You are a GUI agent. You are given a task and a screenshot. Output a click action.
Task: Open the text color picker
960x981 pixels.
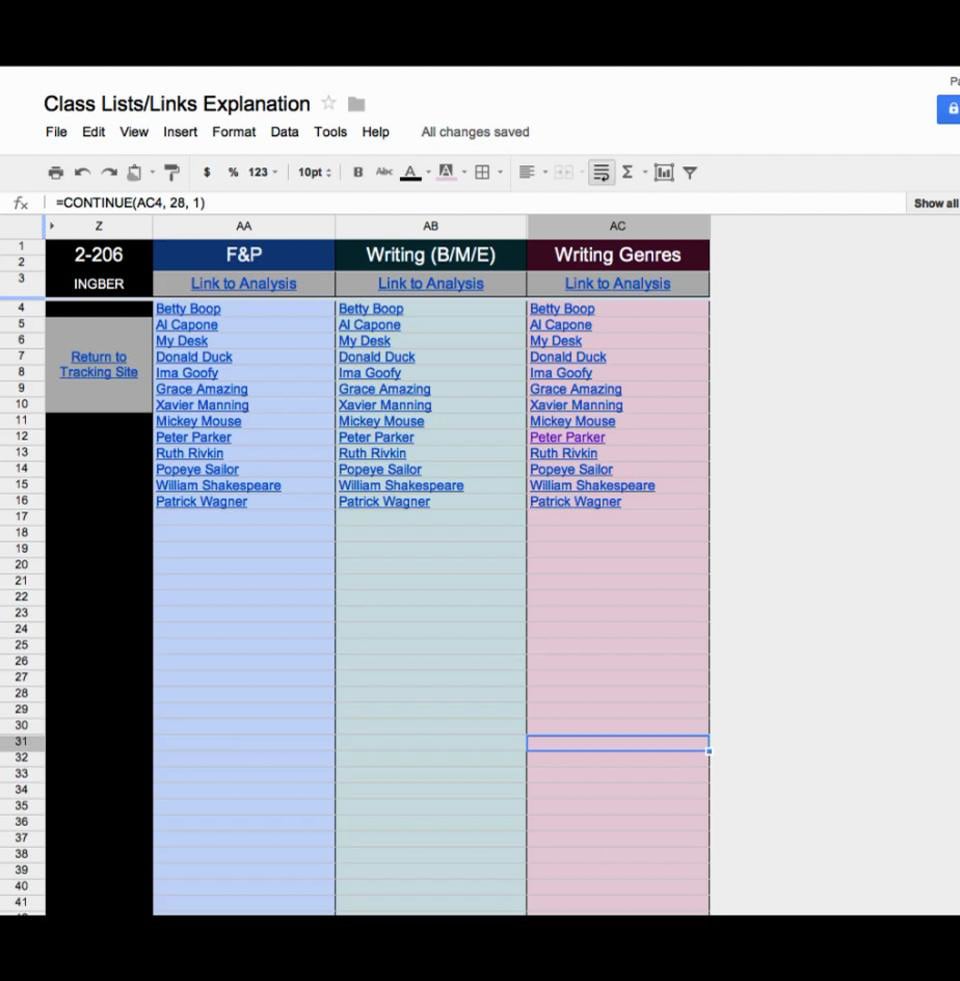coord(411,173)
